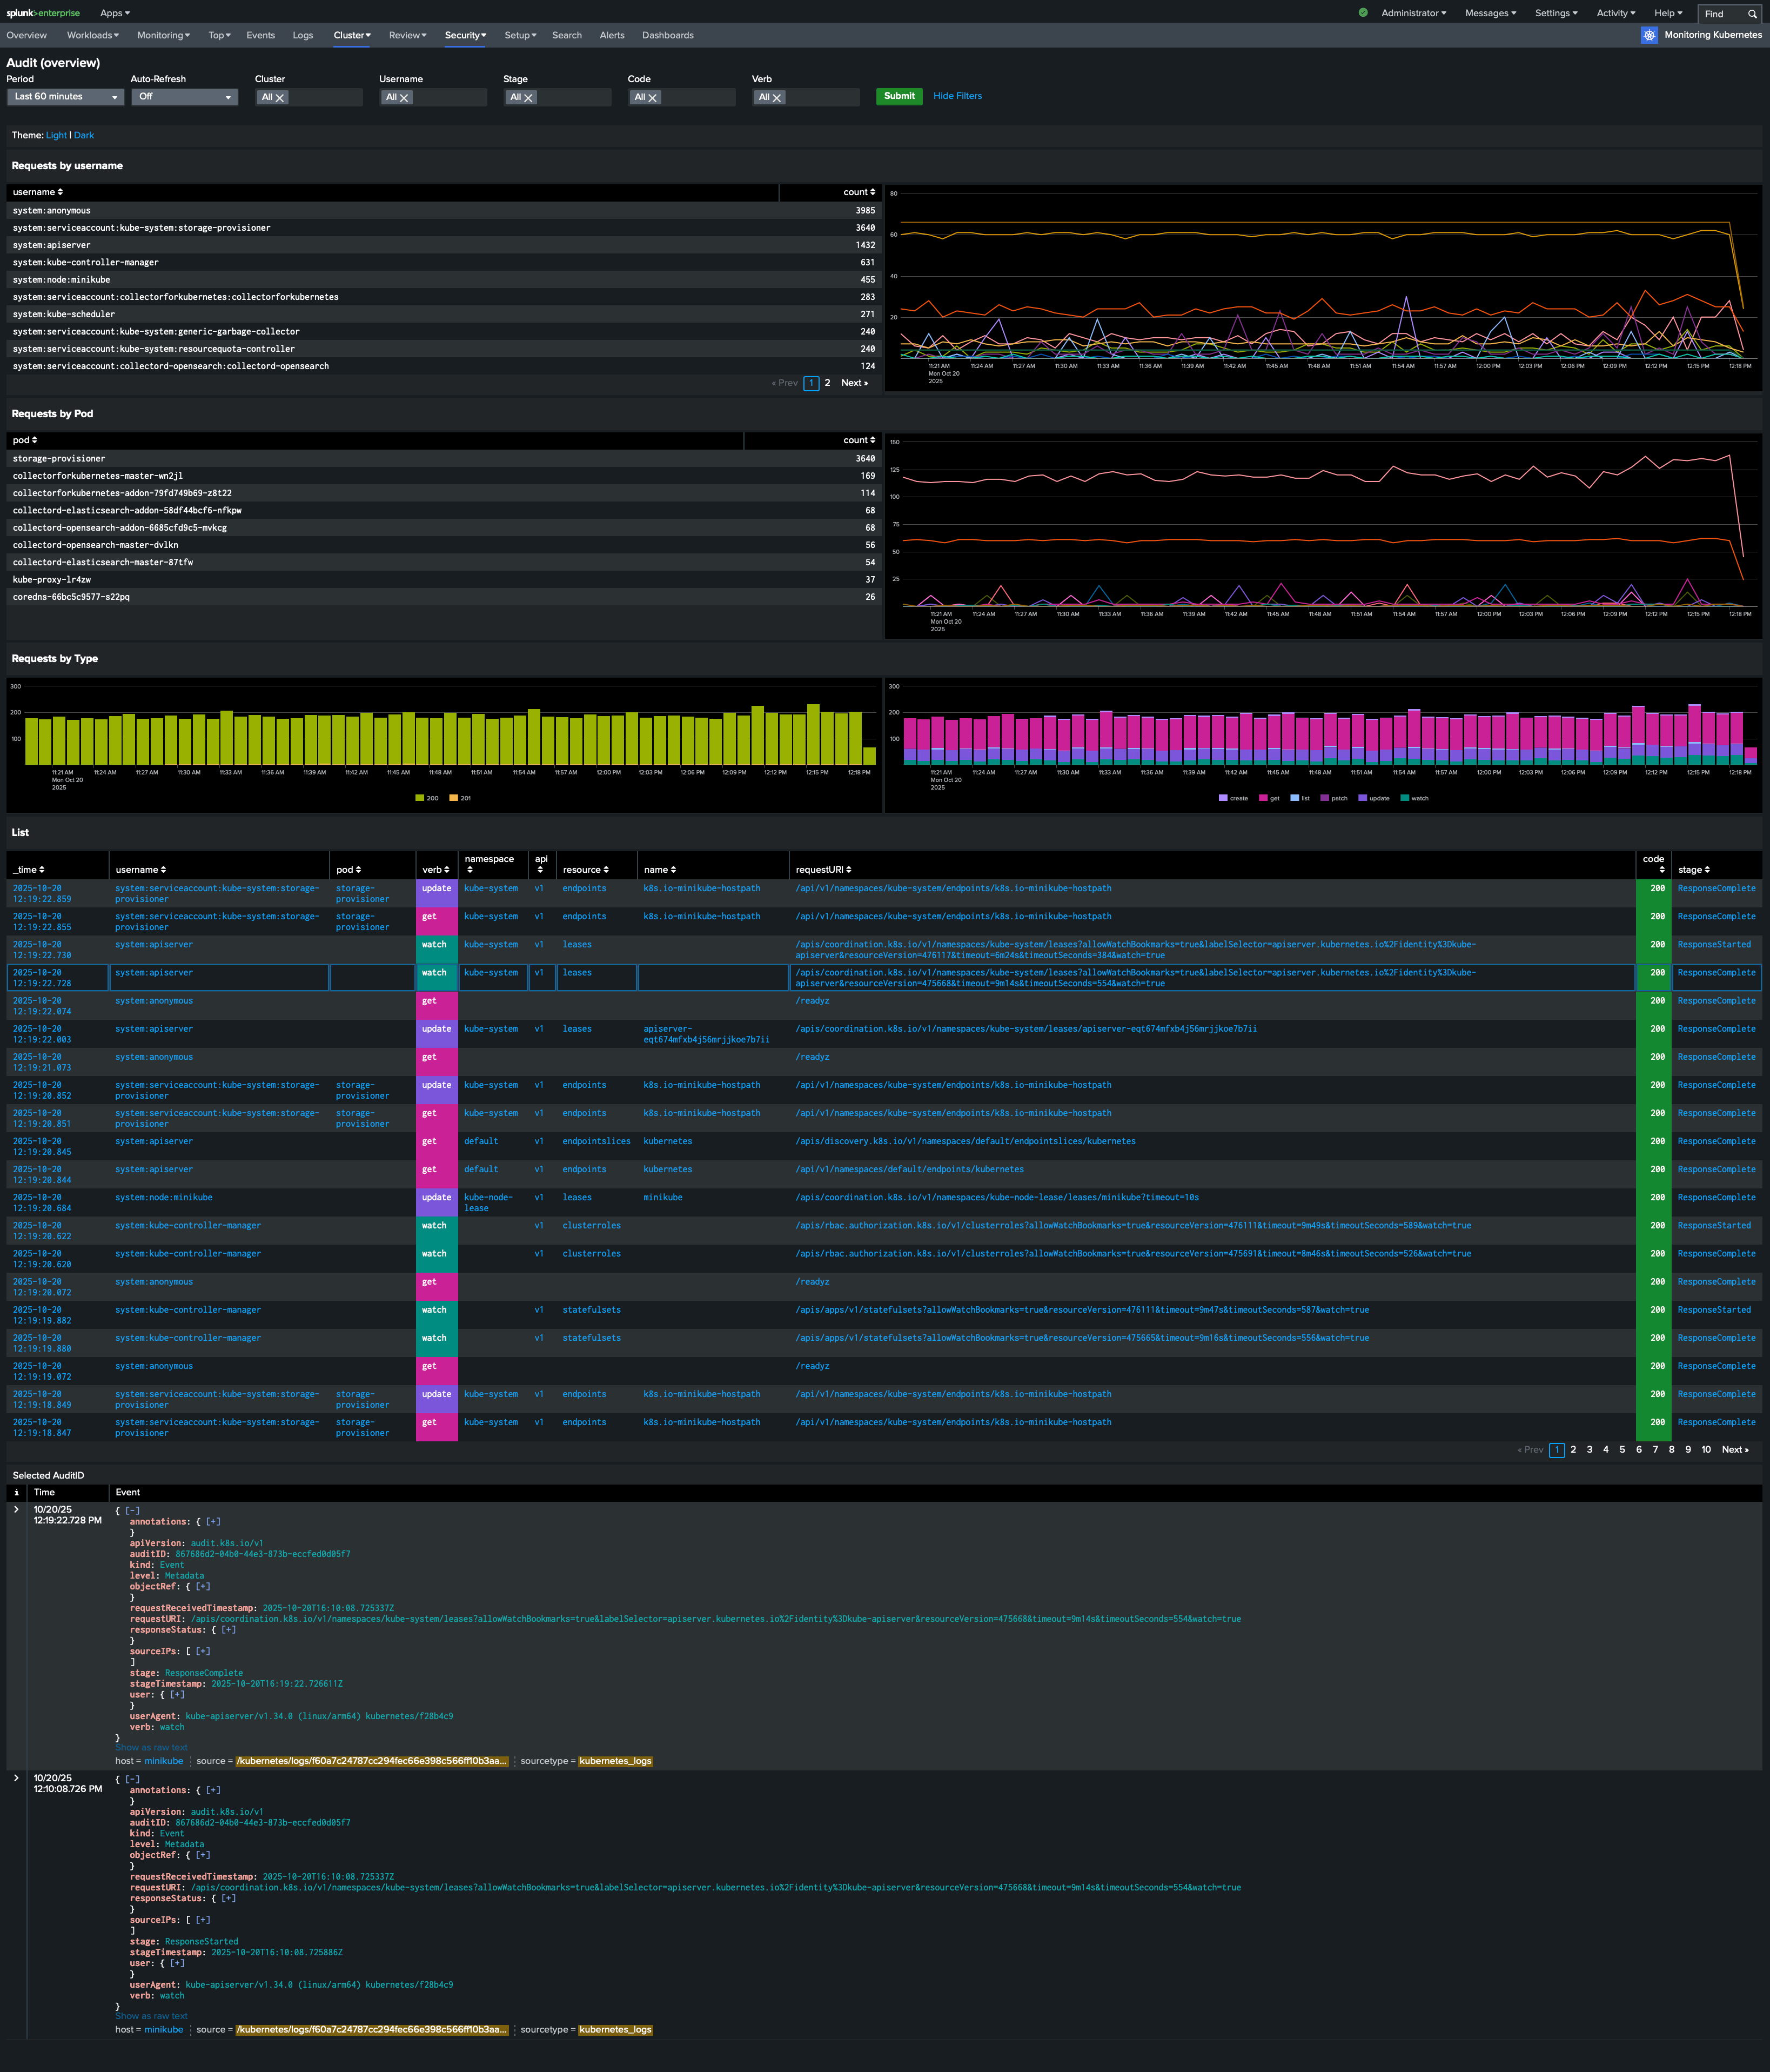Click the Hide Filters link
The height and width of the screenshot is (2072, 1770).
coord(957,96)
